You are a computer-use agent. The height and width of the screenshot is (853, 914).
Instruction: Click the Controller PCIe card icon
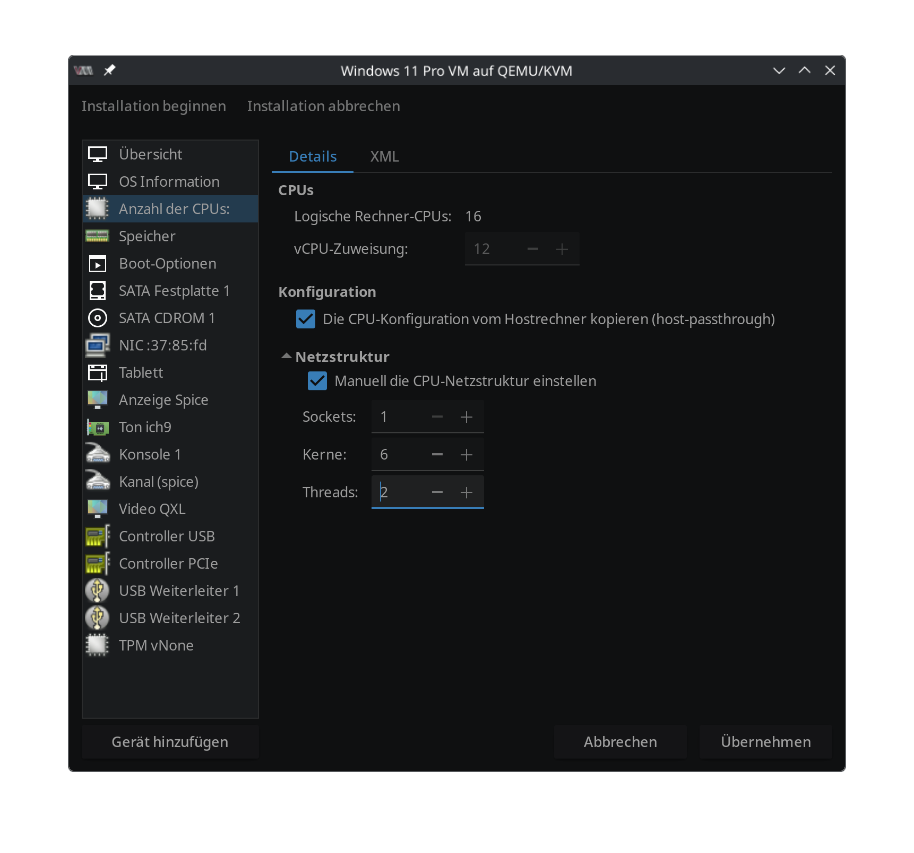(97, 564)
